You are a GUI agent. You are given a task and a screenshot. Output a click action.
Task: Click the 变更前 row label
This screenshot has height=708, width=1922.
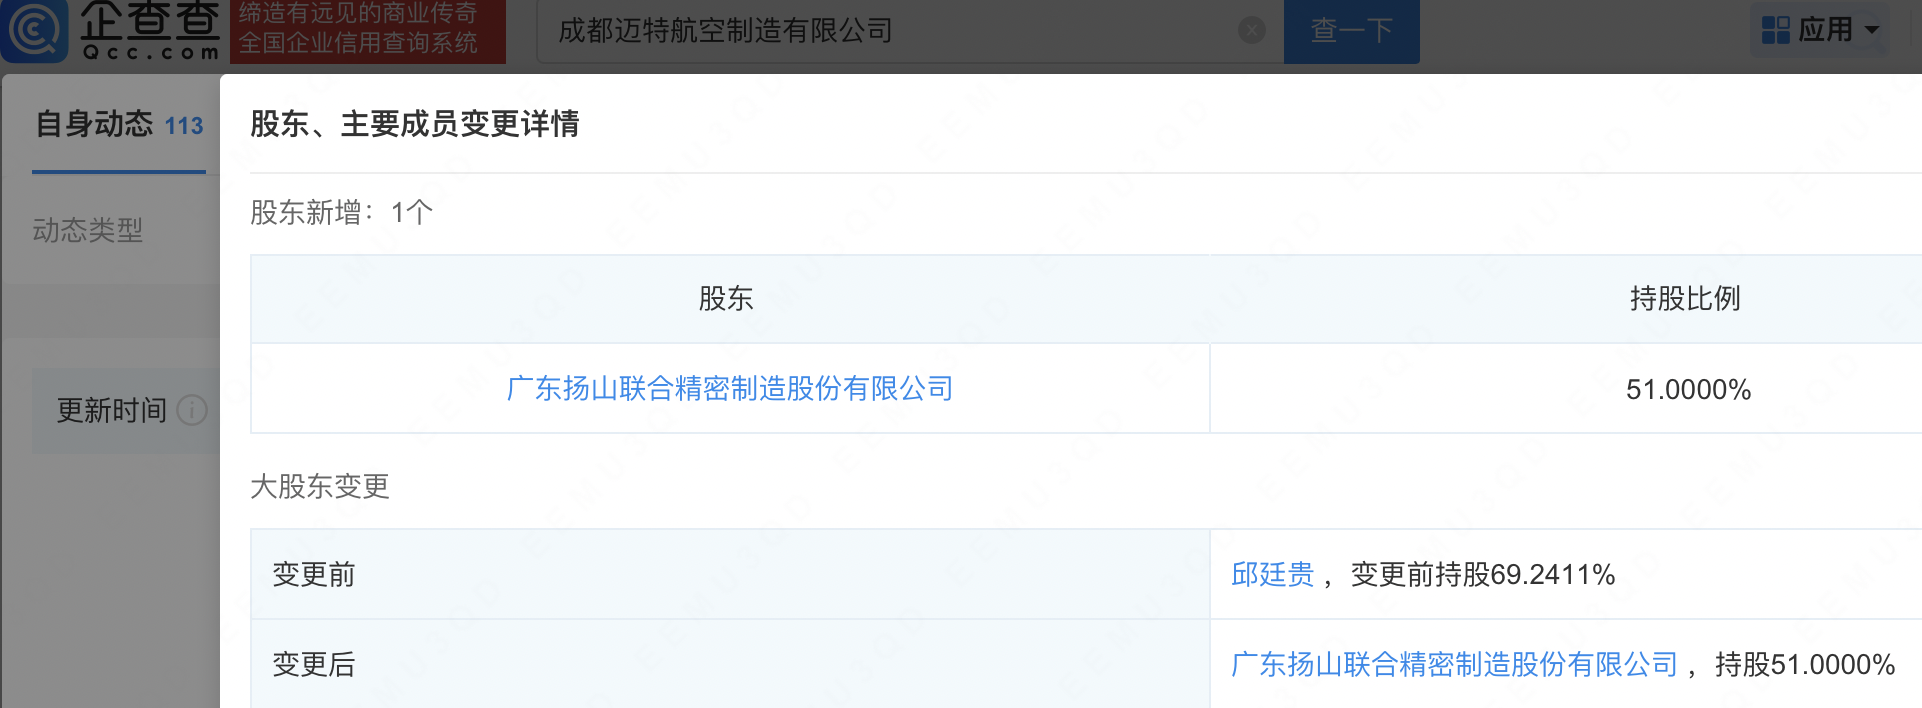(x=314, y=575)
